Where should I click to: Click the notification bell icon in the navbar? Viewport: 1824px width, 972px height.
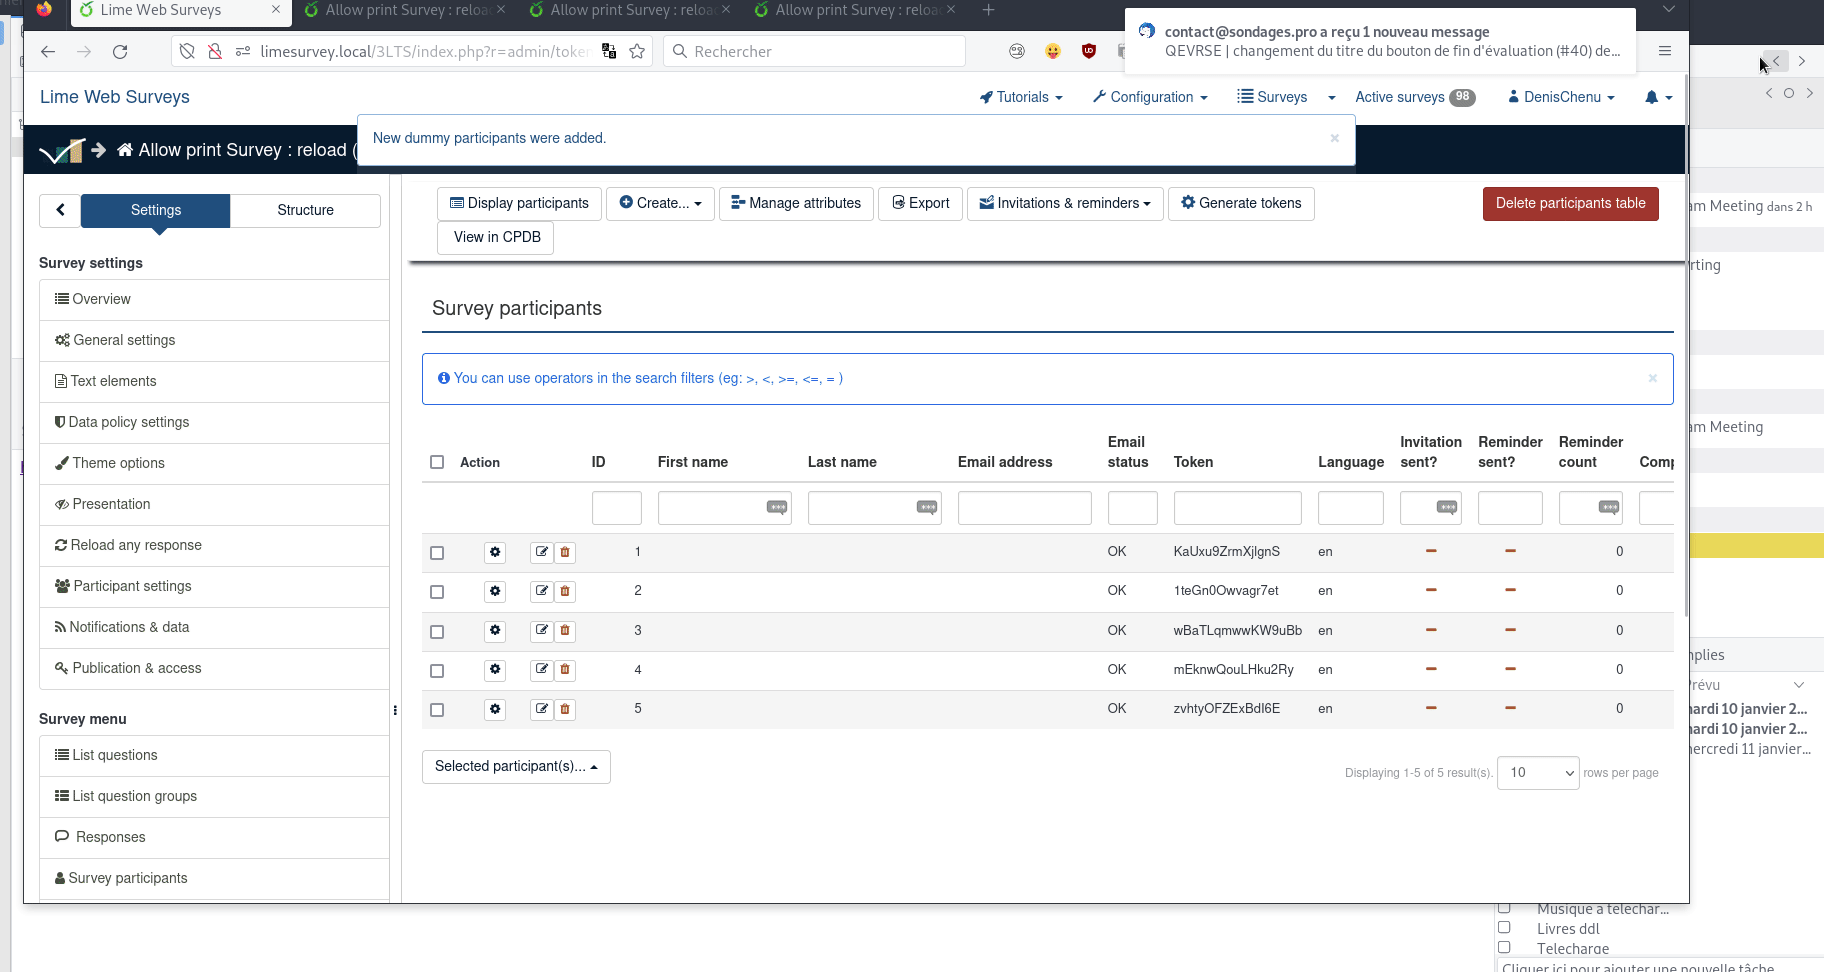[x=1652, y=97]
